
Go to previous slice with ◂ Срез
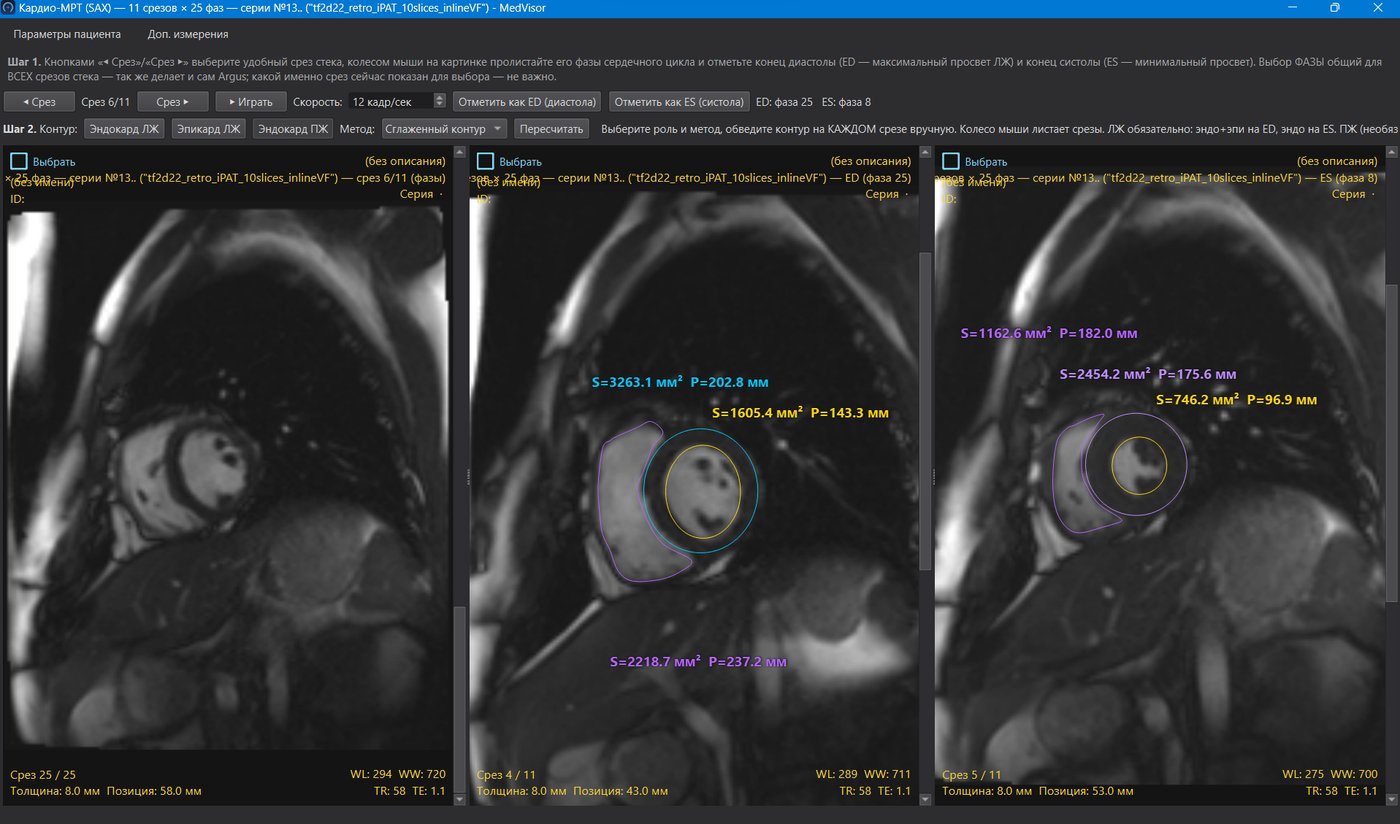coord(39,102)
